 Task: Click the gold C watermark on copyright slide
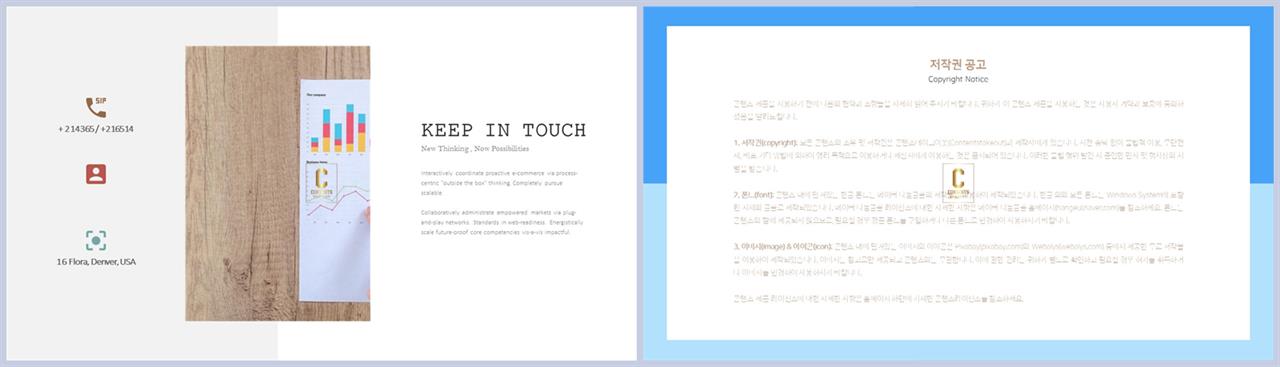(958, 183)
